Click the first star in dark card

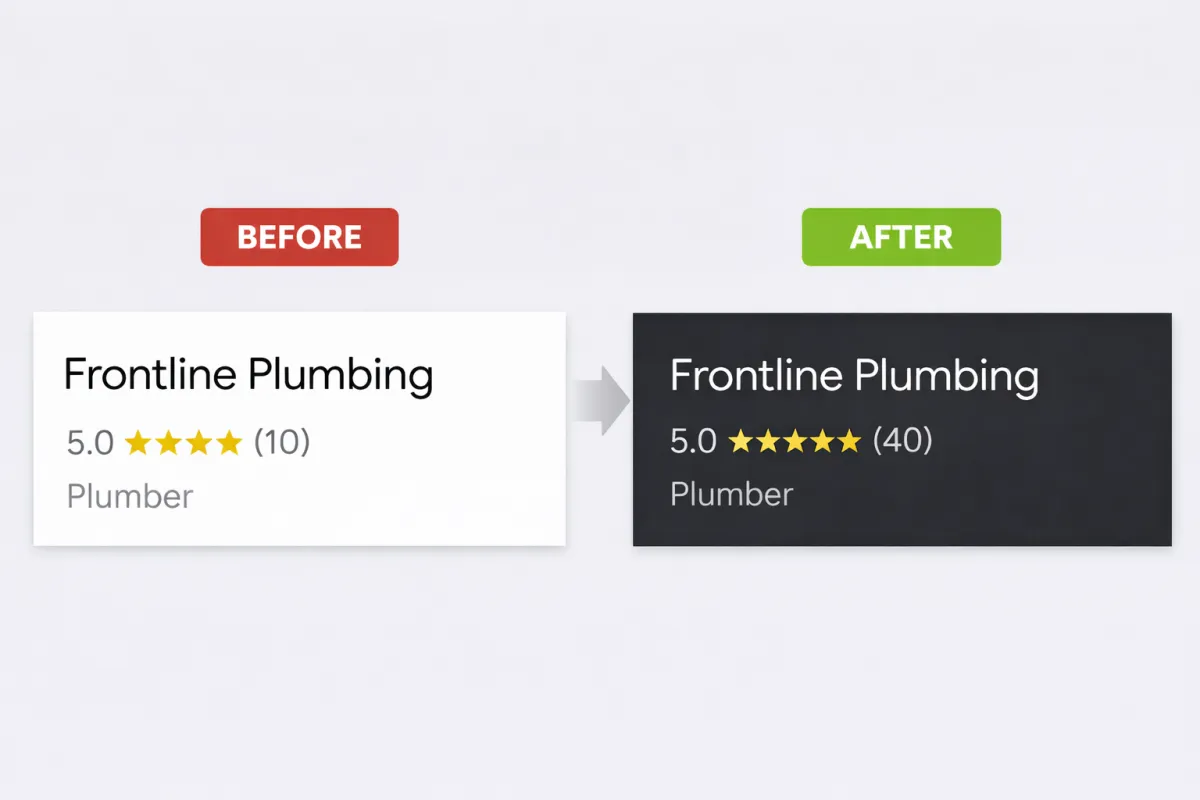tap(741, 441)
